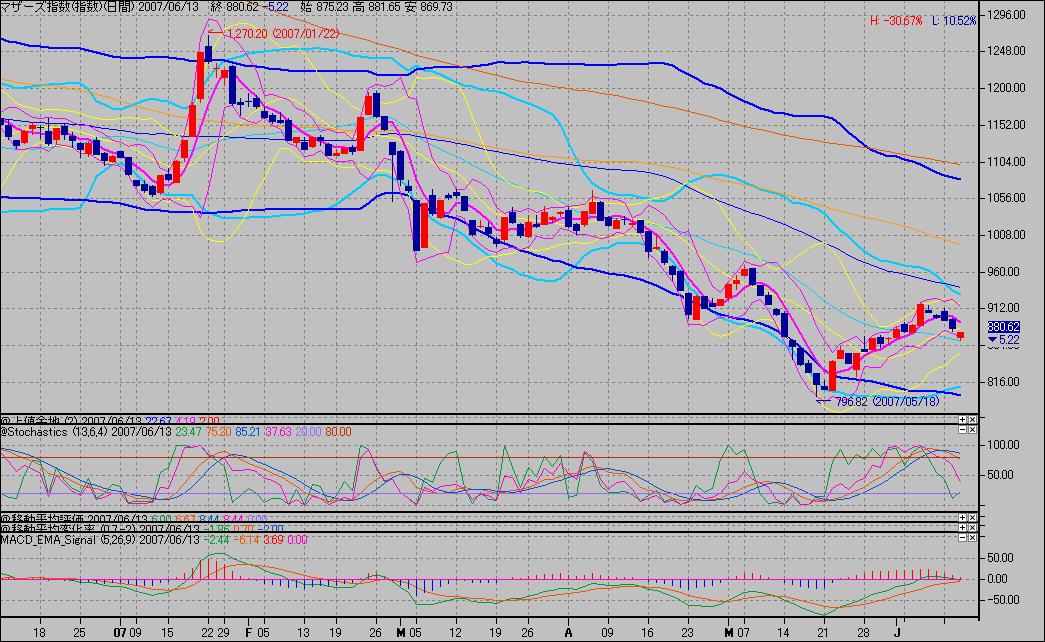The width and height of the screenshot is (1045, 642).
Task: Close the Stochastics indicator panel
Action: (x=973, y=429)
